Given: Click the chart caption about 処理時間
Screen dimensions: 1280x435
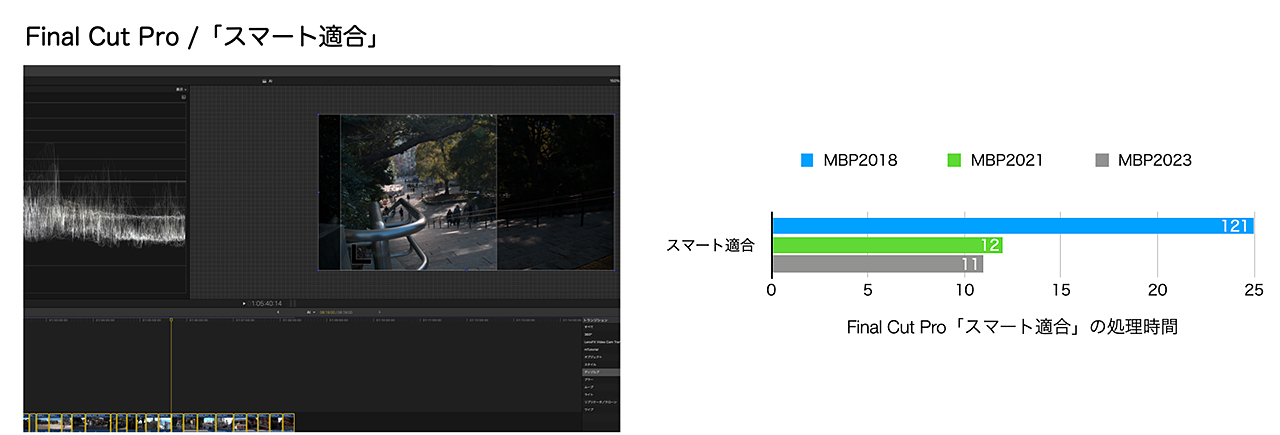Looking at the screenshot, I should click(x=1012, y=327).
